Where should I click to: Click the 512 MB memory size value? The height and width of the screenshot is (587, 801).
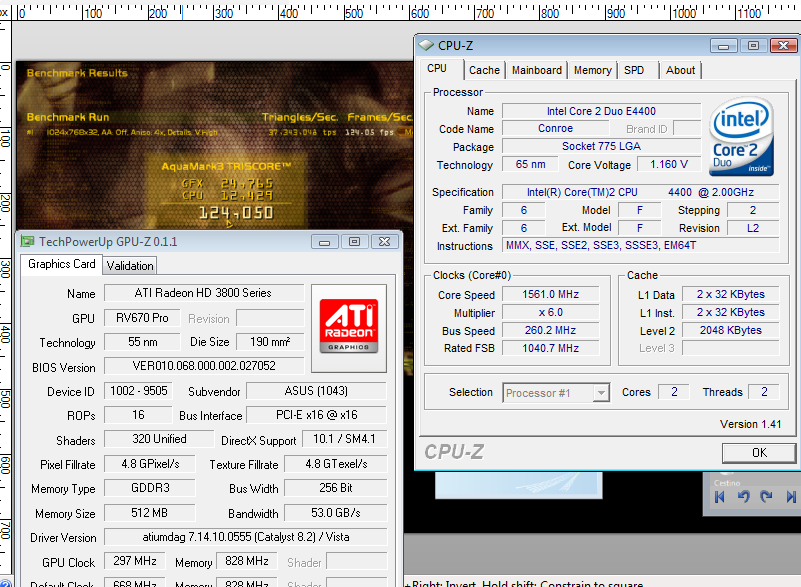[x=150, y=513]
